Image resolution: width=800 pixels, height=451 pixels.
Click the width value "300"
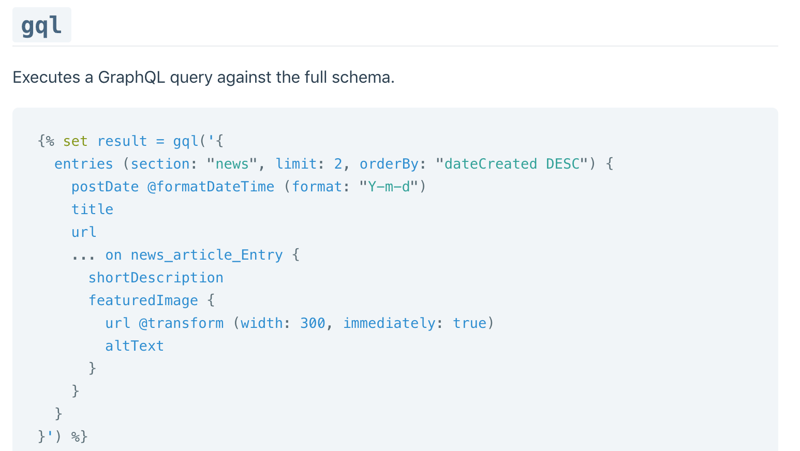click(313, 323)
